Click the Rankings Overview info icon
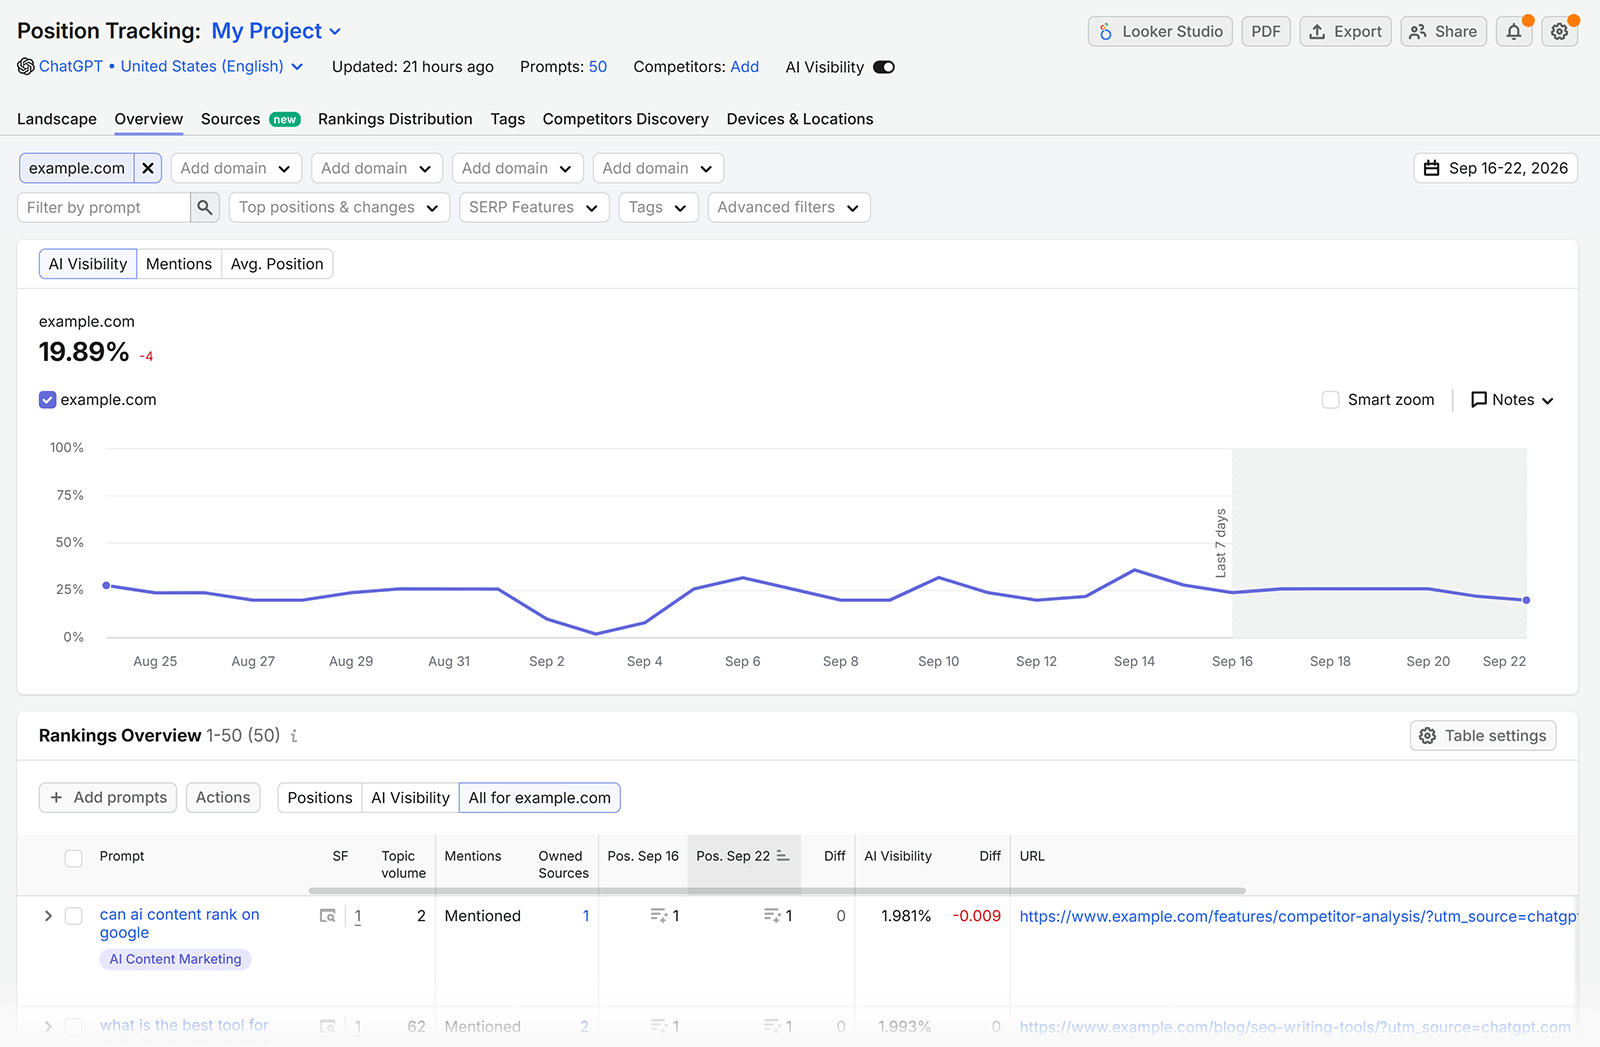1600x1047 pixels. point(294,736)
